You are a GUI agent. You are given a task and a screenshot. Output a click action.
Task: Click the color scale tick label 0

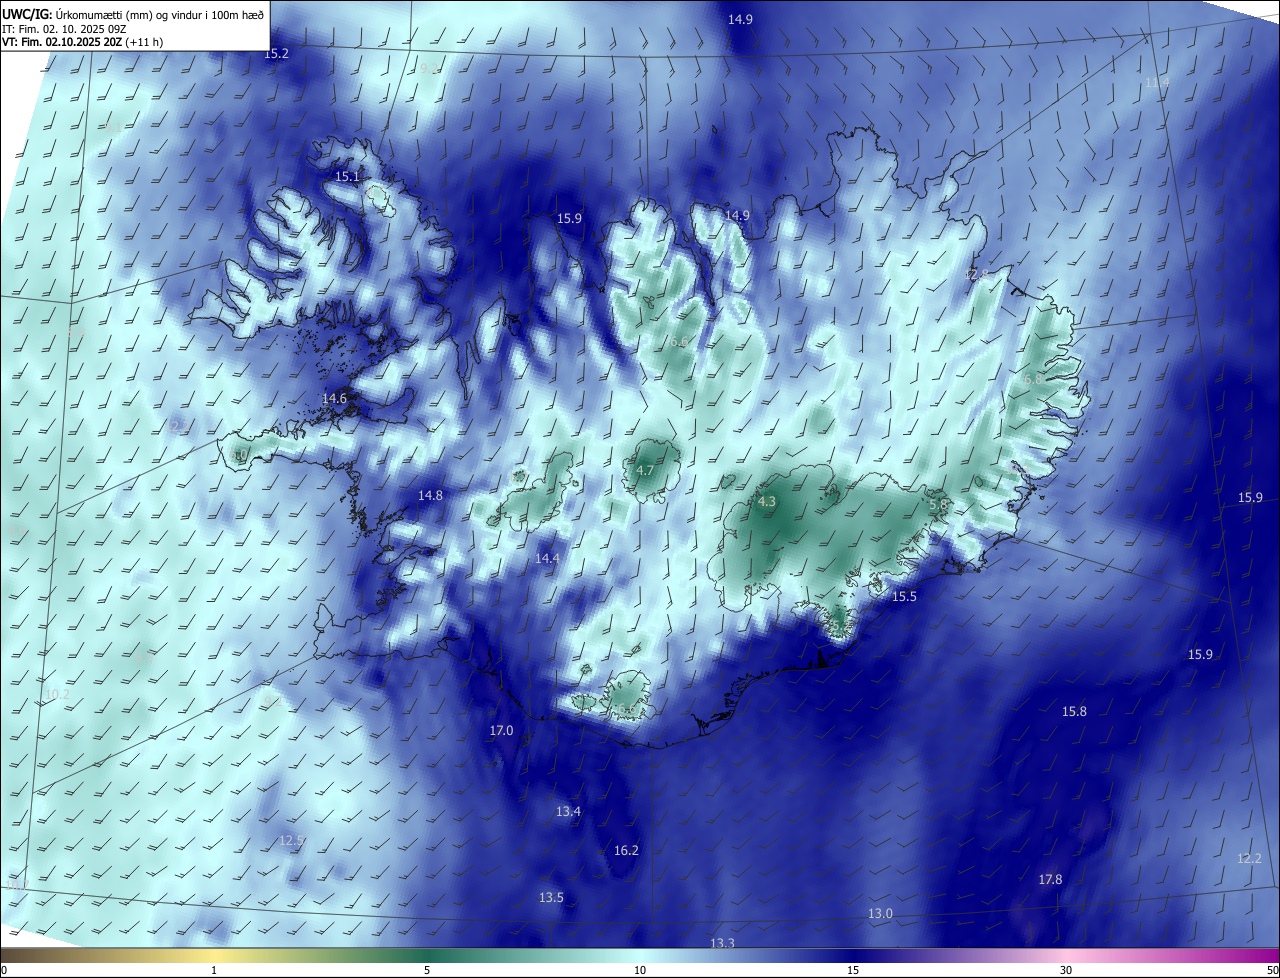click(4, 970)
